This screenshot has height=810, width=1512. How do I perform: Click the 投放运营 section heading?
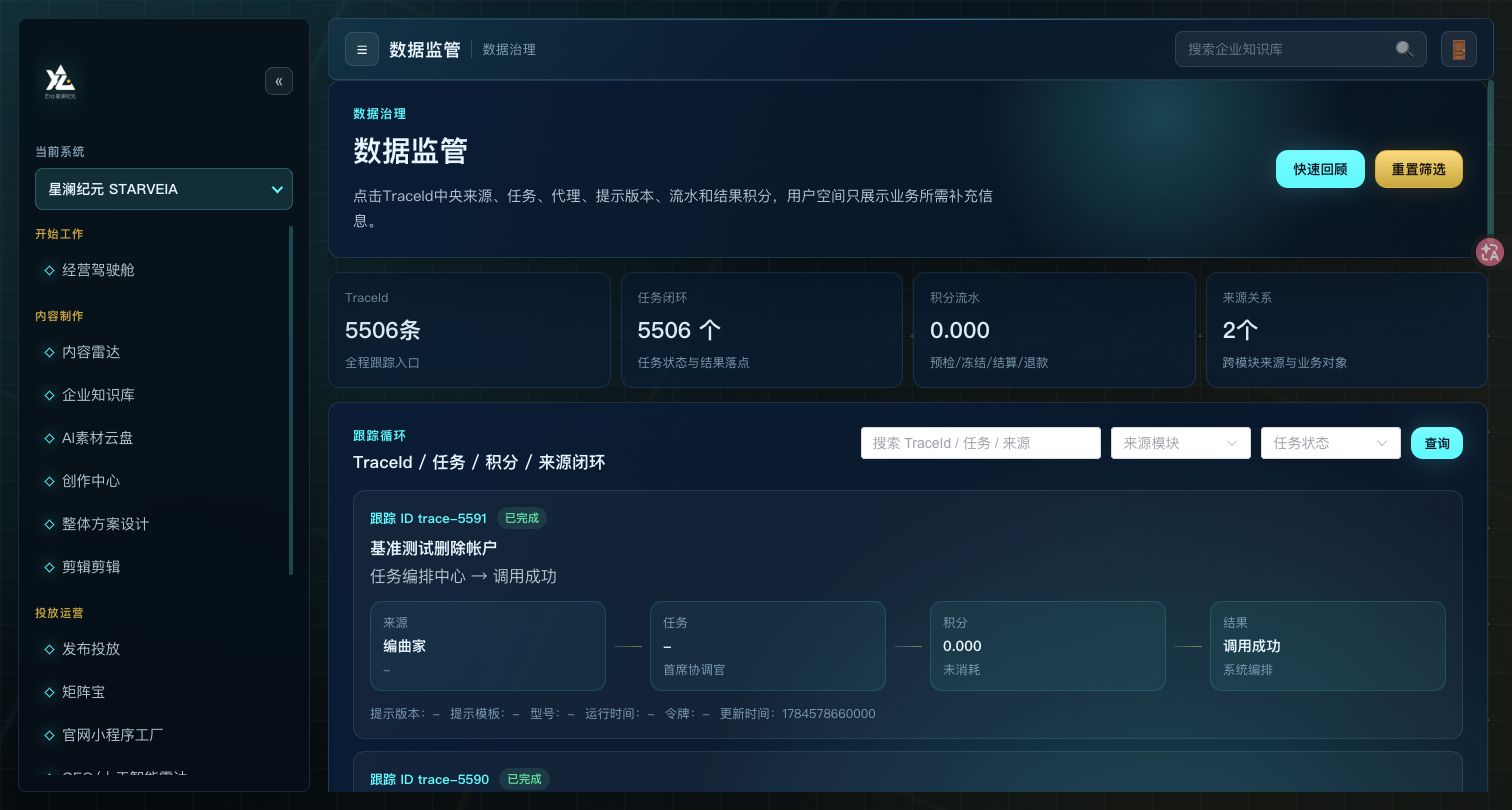click(59, 613)
